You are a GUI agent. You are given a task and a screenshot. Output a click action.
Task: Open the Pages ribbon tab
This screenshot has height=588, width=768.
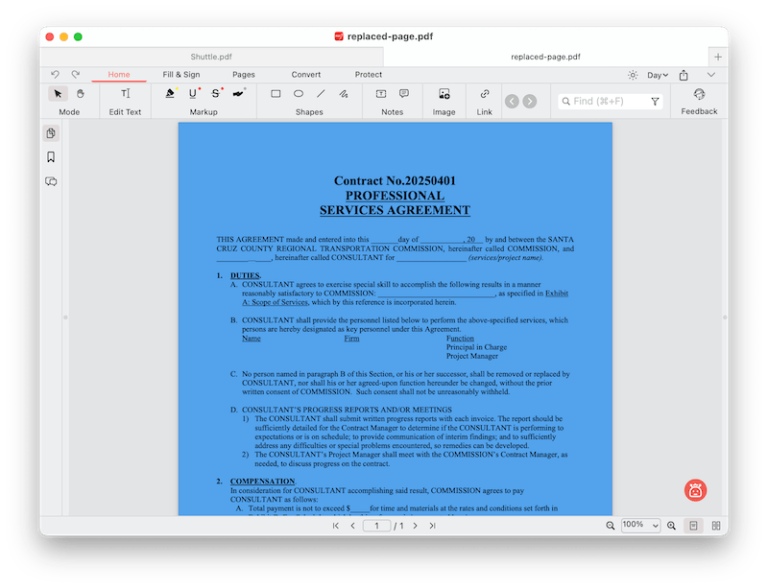click(243, 74)
